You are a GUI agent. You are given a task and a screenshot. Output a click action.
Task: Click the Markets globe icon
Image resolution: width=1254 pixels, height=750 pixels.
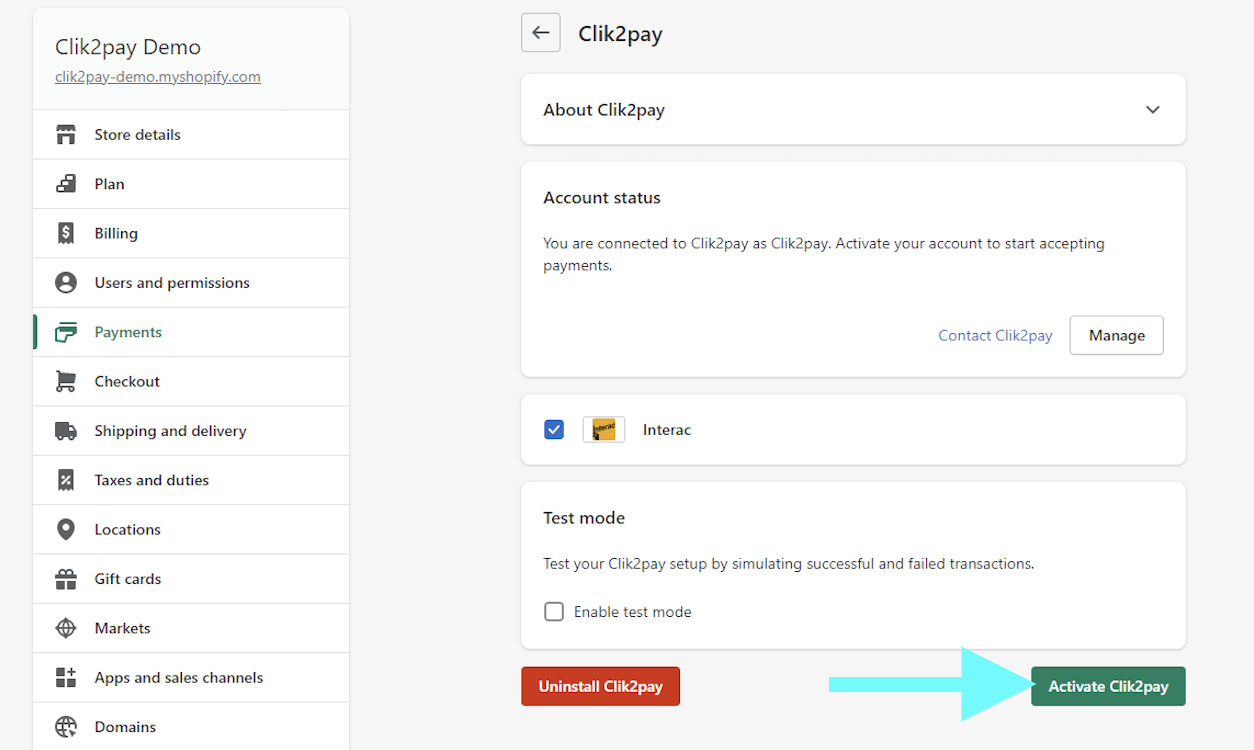[66, 628]
